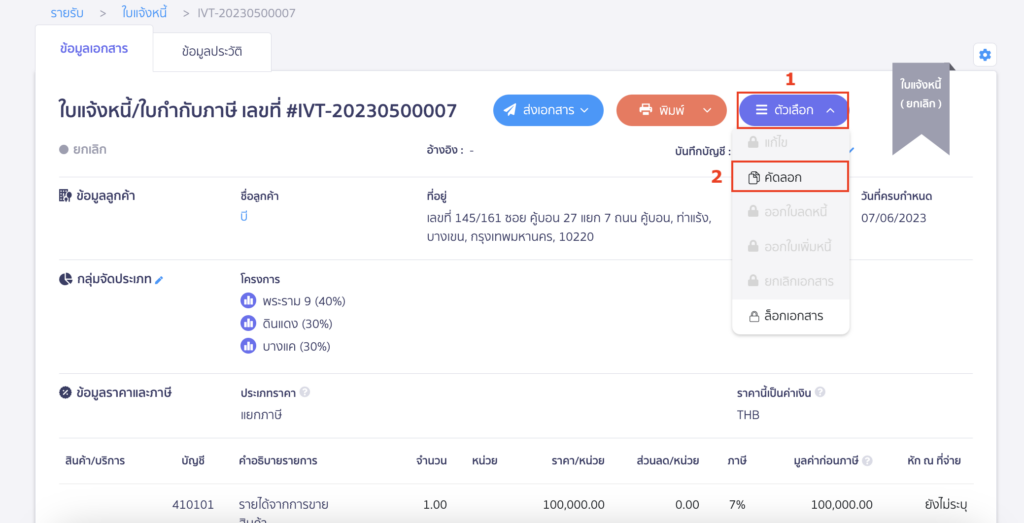Click the สินค้า/บริการ column header
This screenshot has width=1024, height=523.
click(95, 460)
